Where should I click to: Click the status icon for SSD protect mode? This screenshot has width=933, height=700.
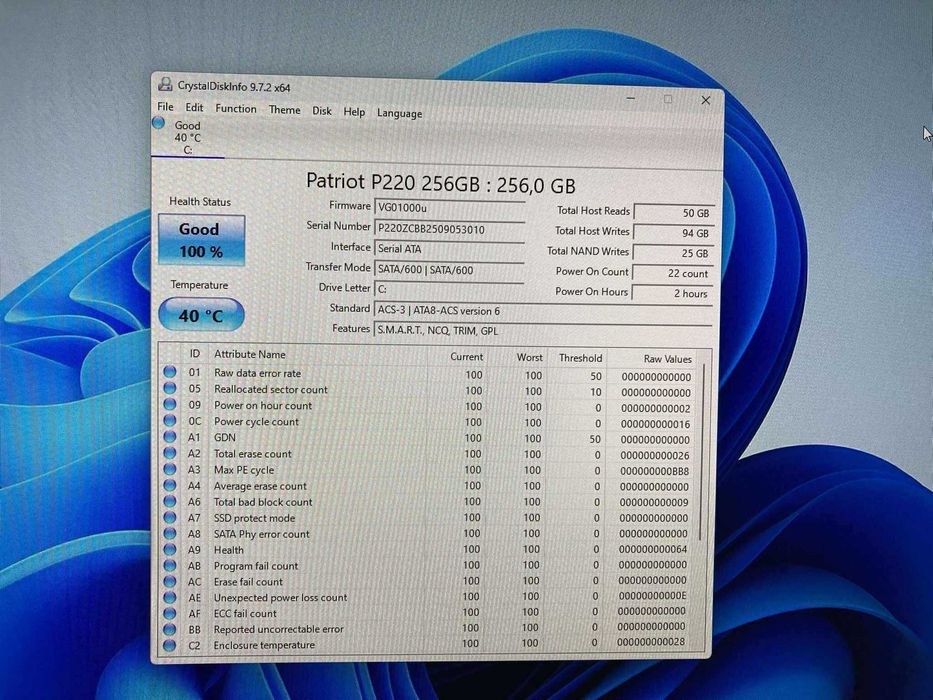(170, 517)
